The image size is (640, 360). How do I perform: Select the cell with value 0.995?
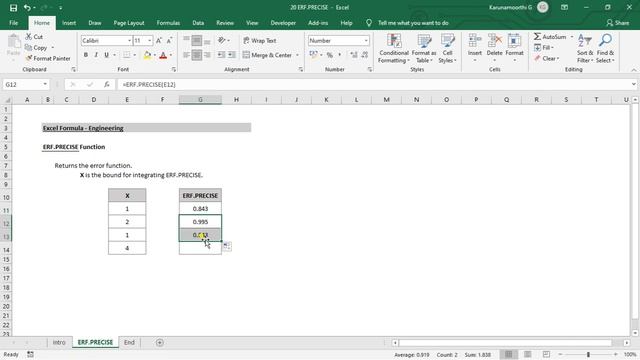(x=200, y=222)
